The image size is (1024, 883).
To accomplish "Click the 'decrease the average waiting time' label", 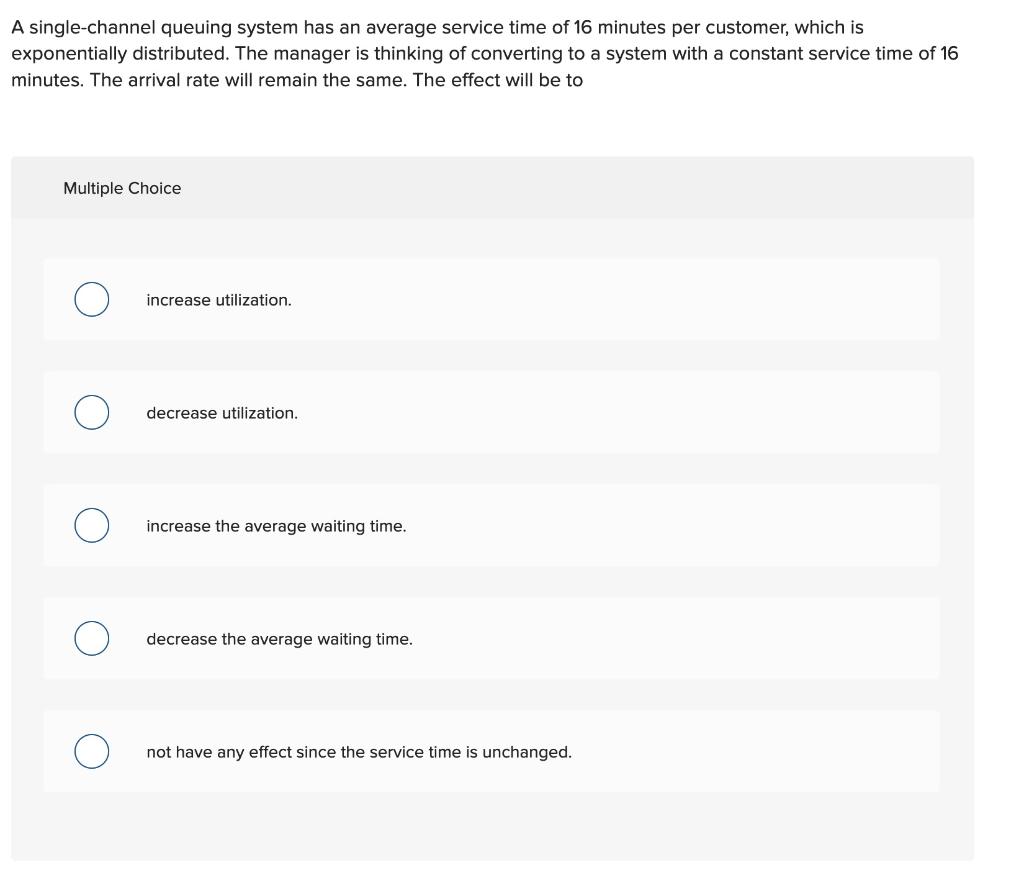I will point(279,638).
